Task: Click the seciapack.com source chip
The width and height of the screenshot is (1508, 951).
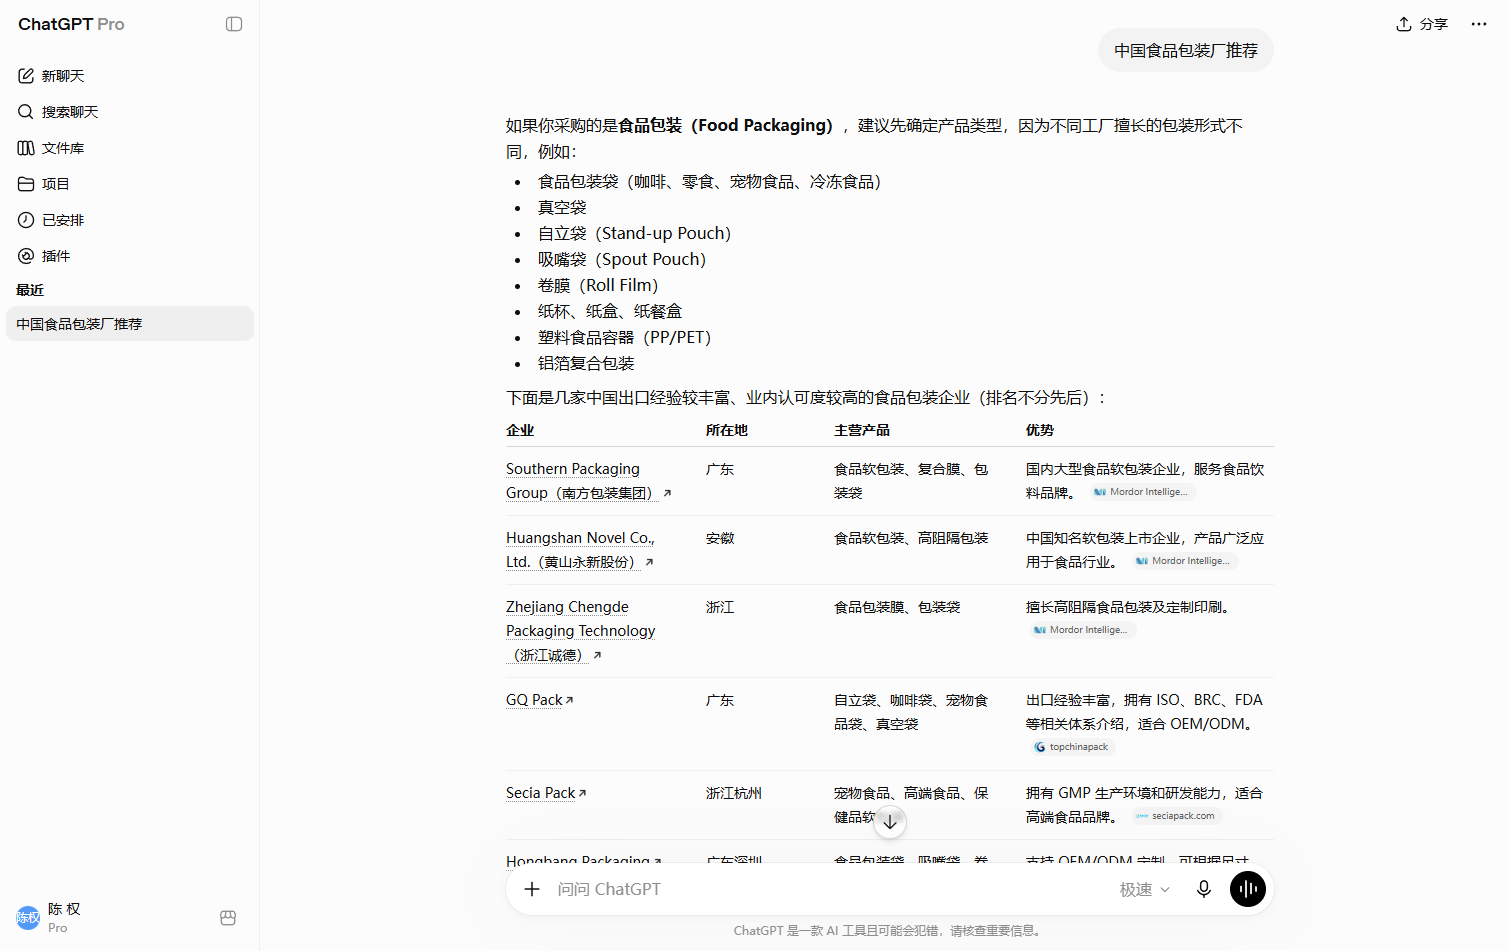Action: click(x=1176, y=816)
